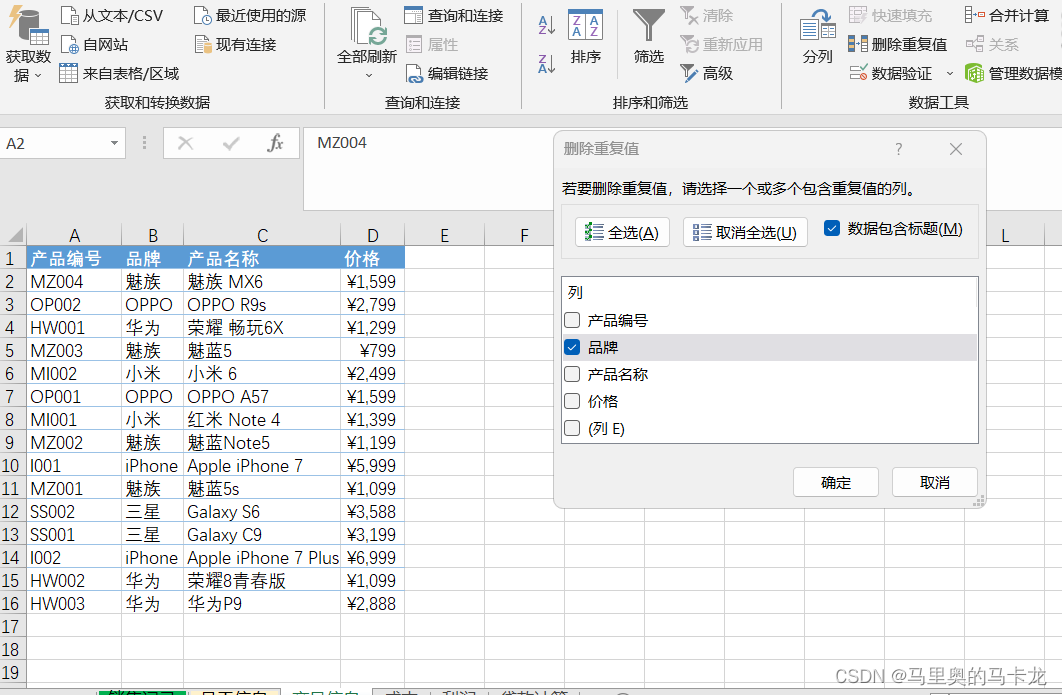The height and width of the screenshot is (695, 1062).
Task: Expand the Name Box dropdown arrow
Action: click(114, 143)
